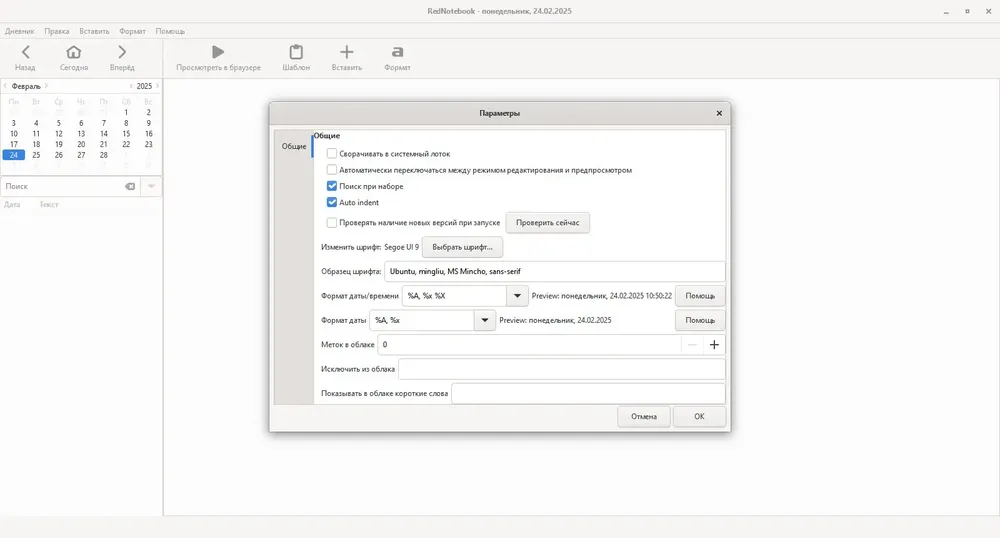
Task: Go to the next year arrow beside 2025
Action: coord(157,86)
